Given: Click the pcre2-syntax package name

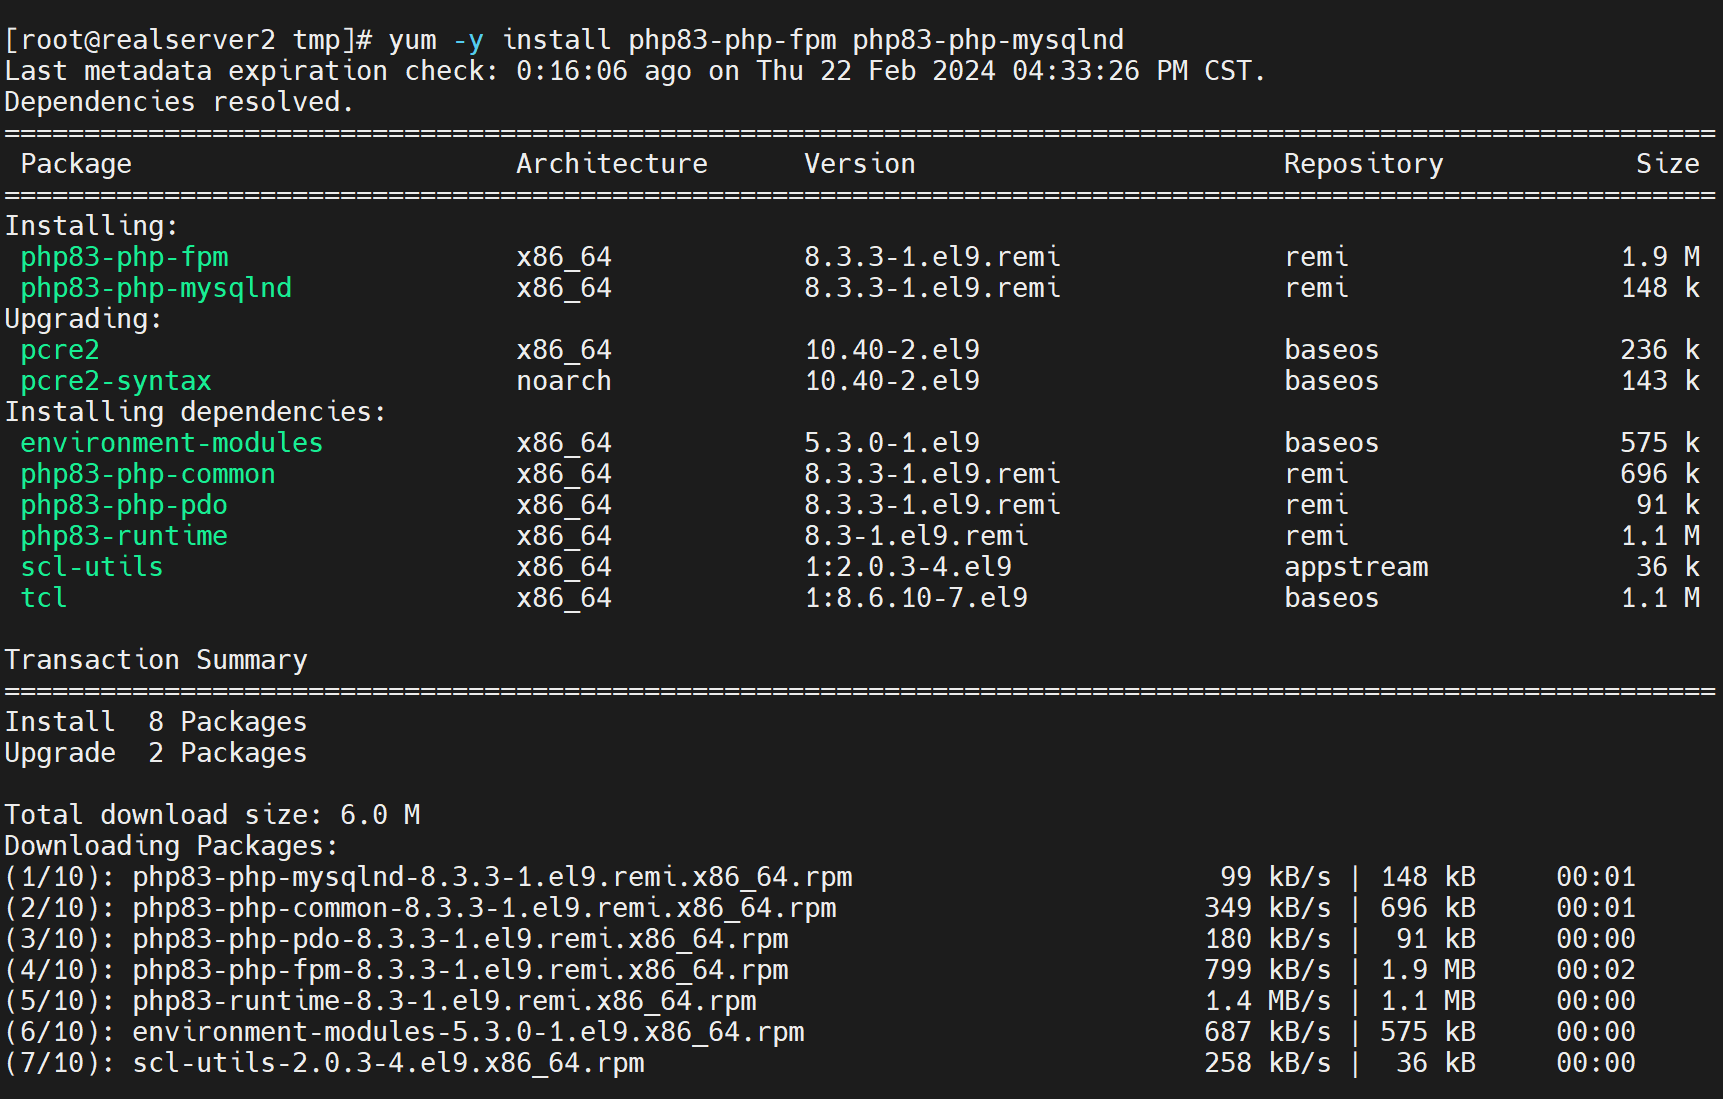Looking at the screenshot, I should (116, 381).
